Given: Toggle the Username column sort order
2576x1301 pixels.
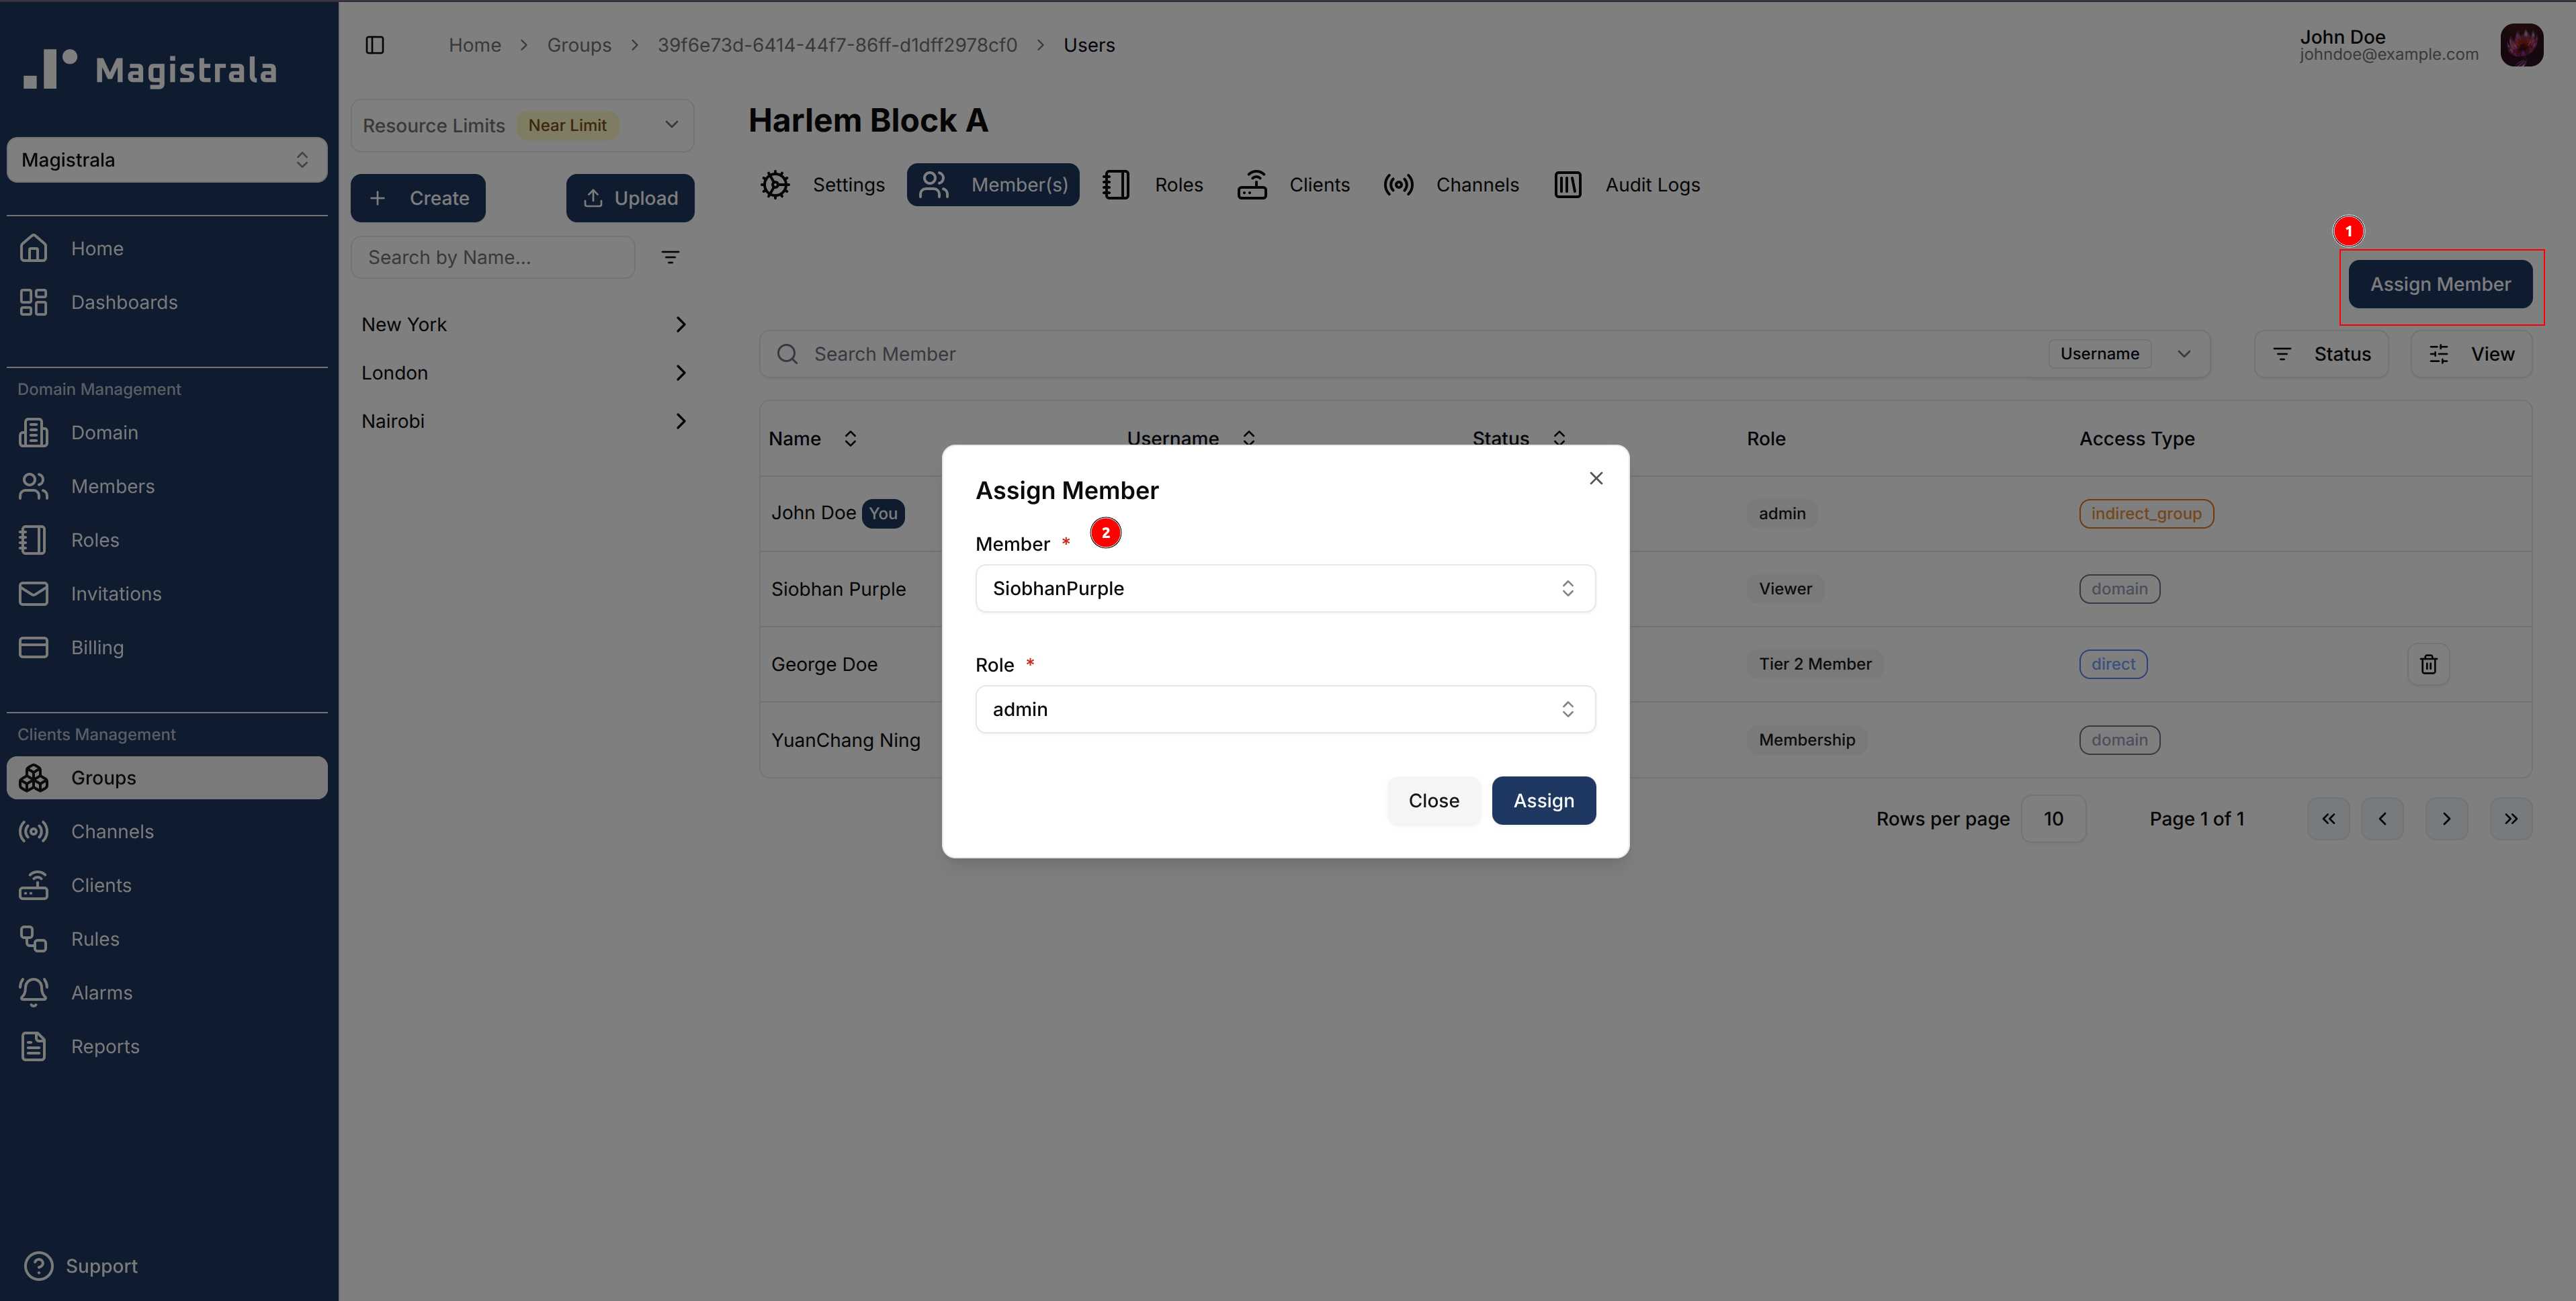Looking at the screenshot, I should coord(1248,438).
